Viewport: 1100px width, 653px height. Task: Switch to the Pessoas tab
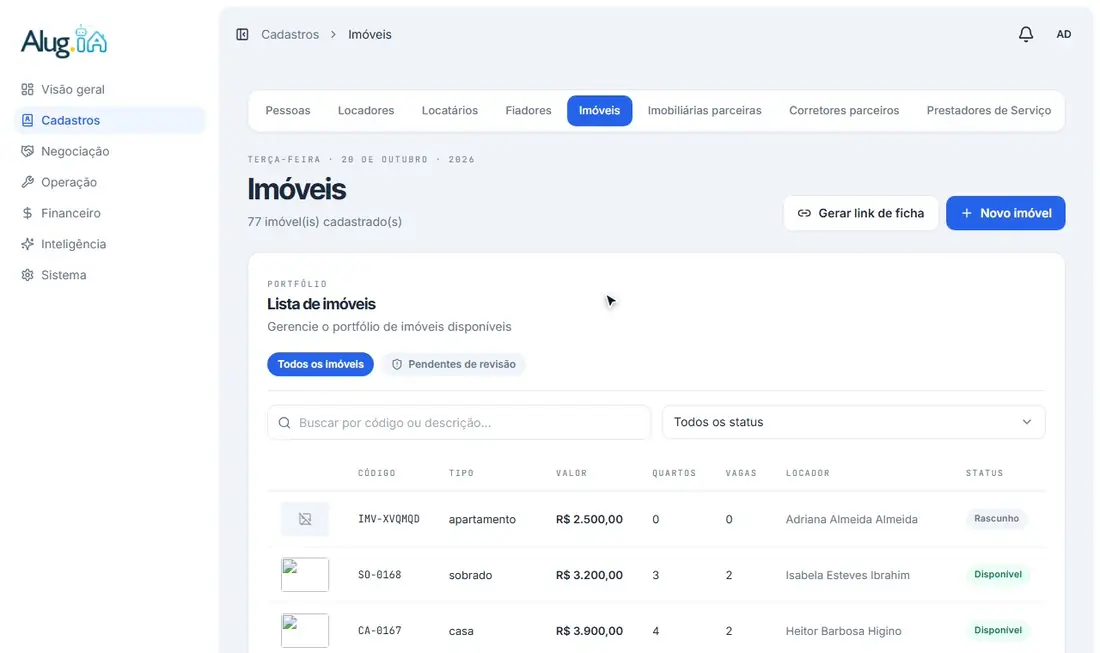pos(288,110)
